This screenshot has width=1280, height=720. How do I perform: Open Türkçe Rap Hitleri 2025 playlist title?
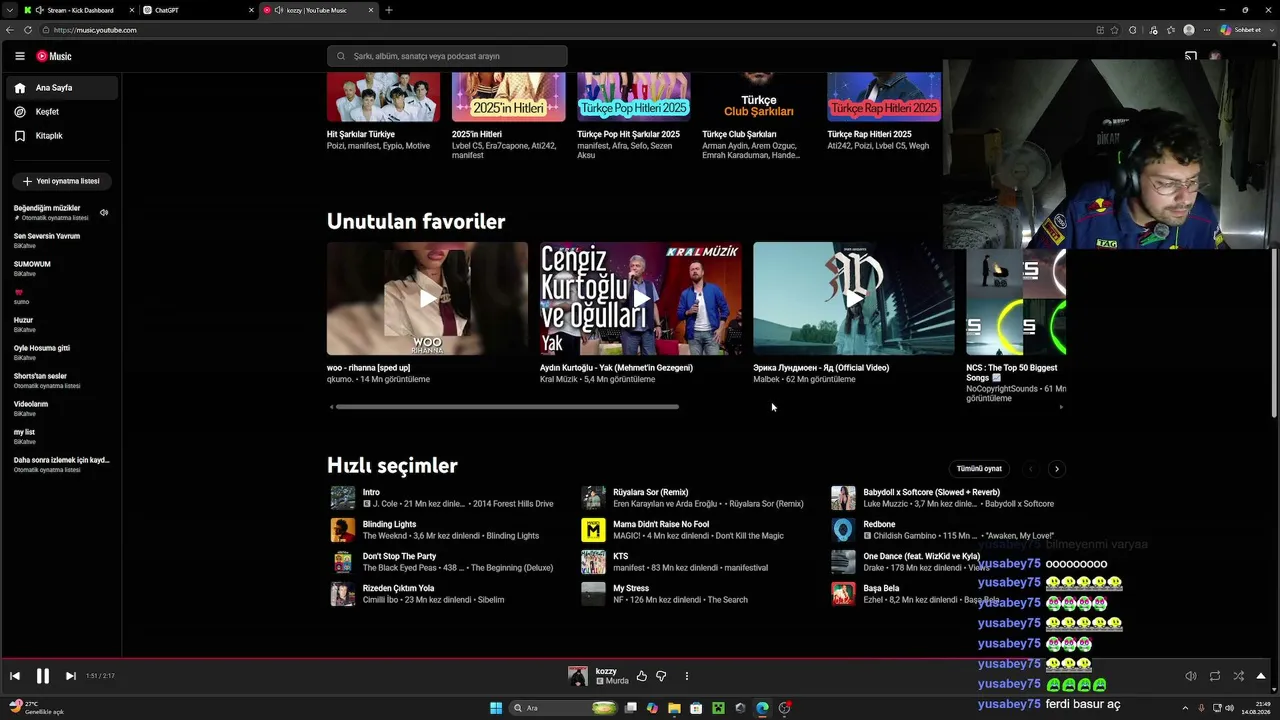pos(869,134)
